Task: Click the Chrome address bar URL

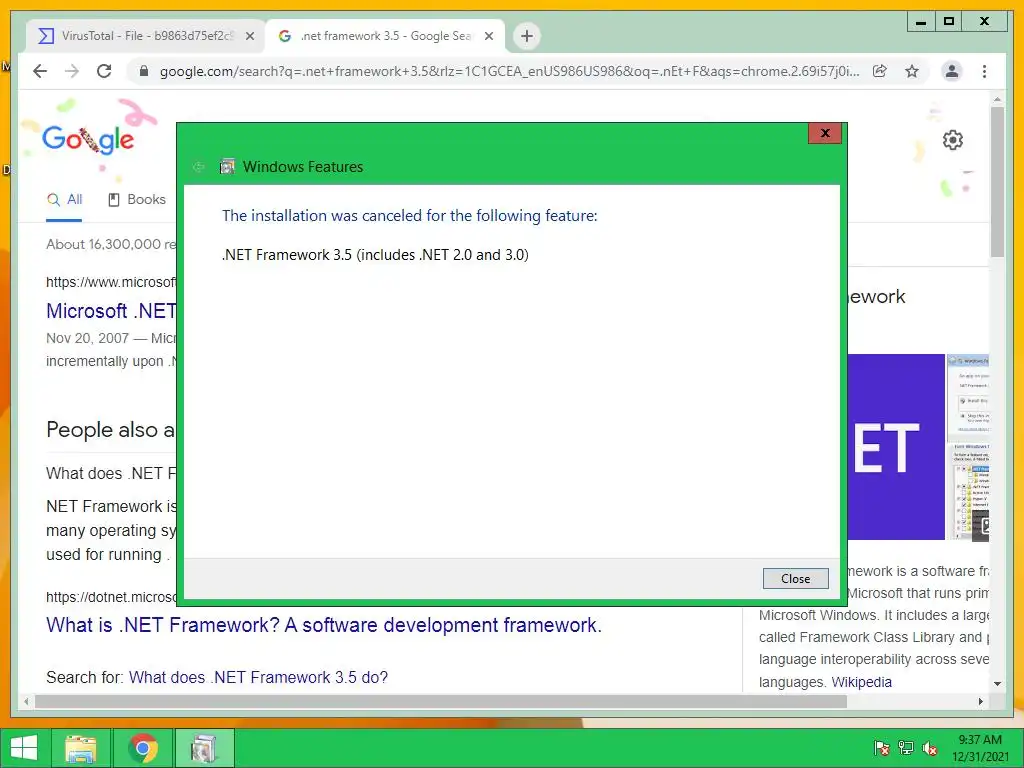Action: 509,71
